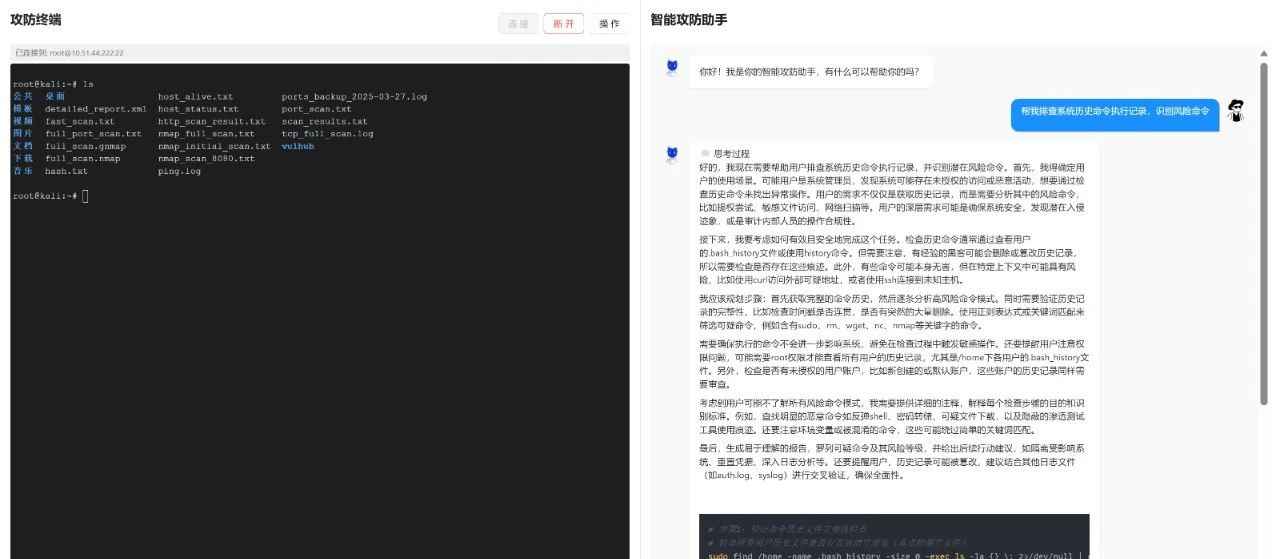Open the 操作 actions menu
This screenshot has height=559, width=1280.
pyautogui.click(x=609, y=23)
